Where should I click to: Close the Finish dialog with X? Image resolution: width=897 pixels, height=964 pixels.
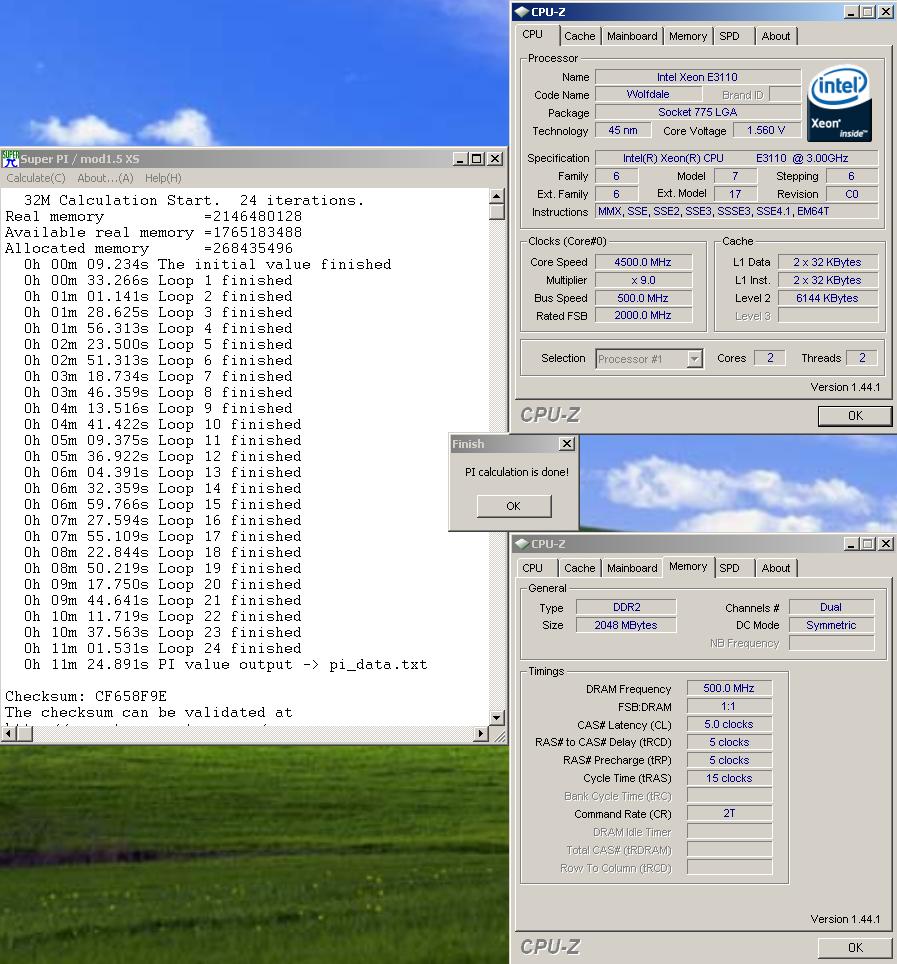click(567, 443)
